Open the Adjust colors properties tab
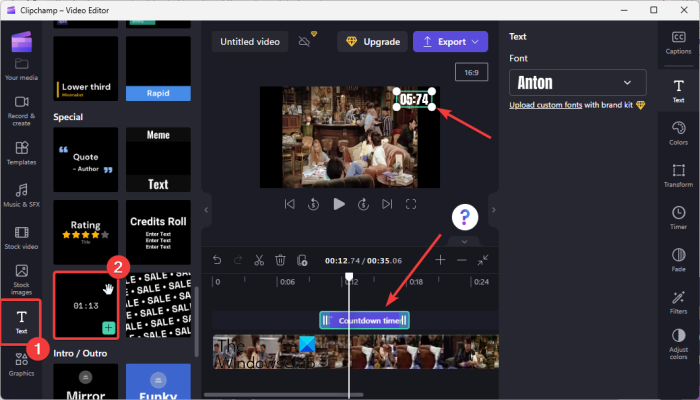This screenshot has width=700, height=400. click(x=678, y=344)
